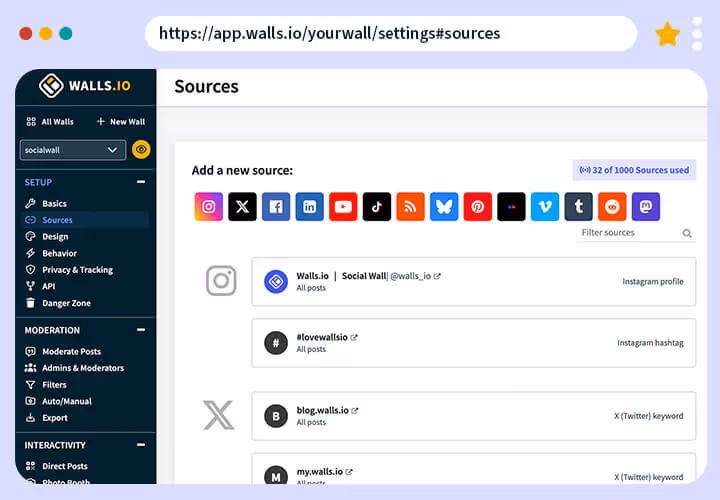Open Direct Posts
Image resolution: width=720 pixels, height=500 pixels.
pos(56,466)
